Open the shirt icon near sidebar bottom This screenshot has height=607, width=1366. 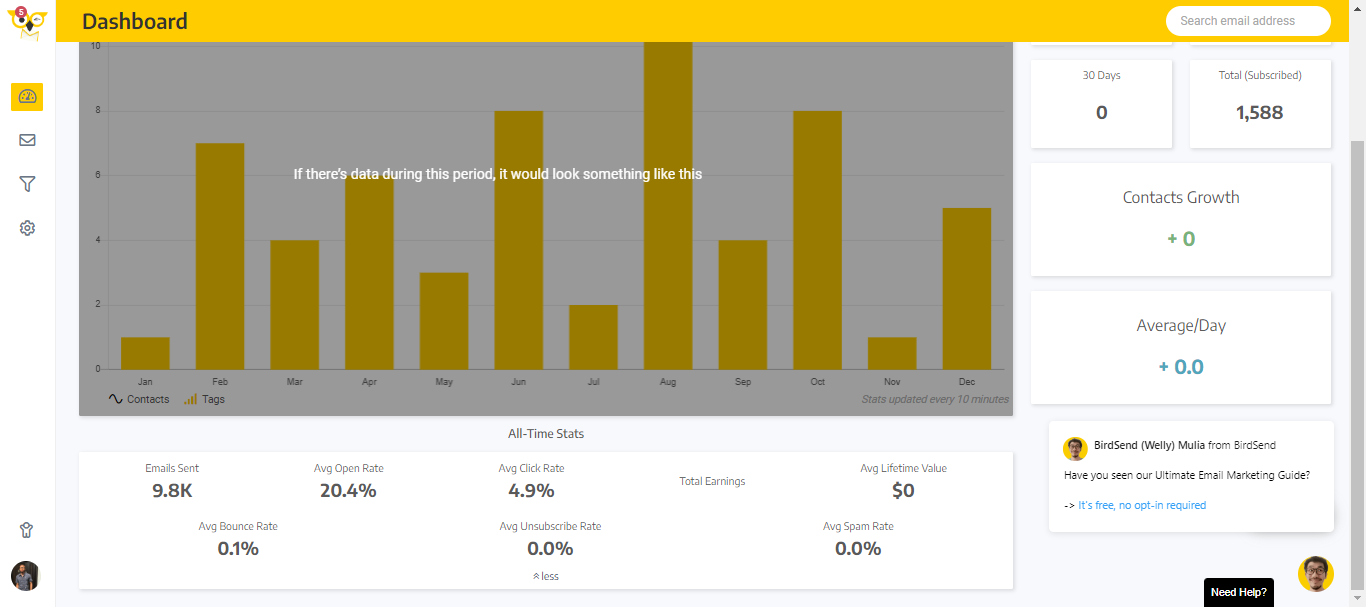[27, 530]
